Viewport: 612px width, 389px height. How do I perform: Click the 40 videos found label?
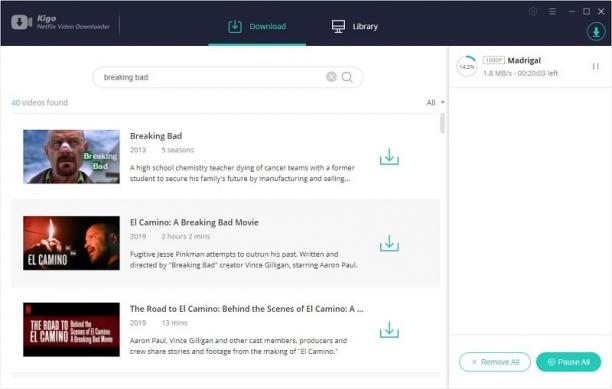39,103
